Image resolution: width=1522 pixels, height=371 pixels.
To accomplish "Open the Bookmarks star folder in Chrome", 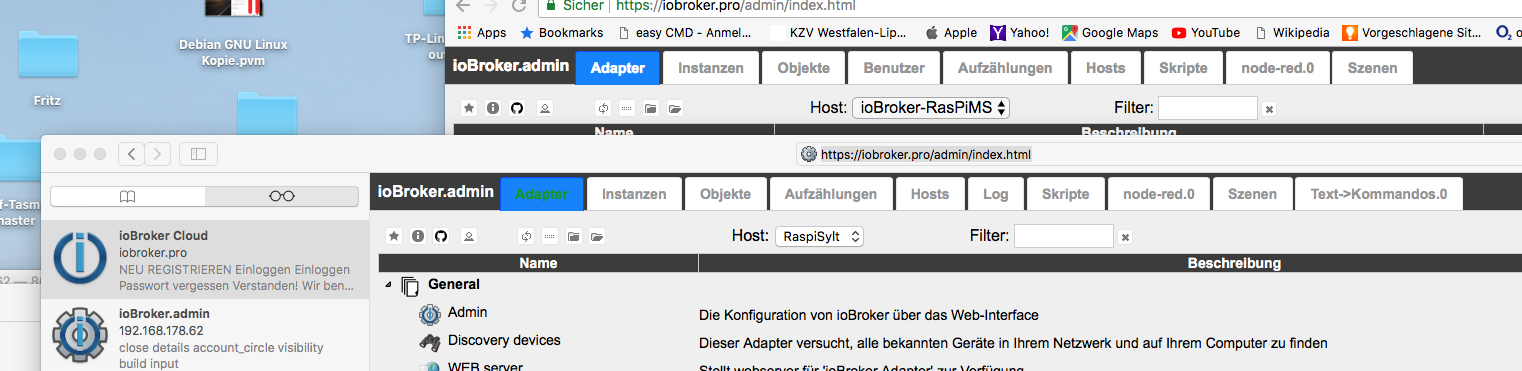I will (562, 32).
